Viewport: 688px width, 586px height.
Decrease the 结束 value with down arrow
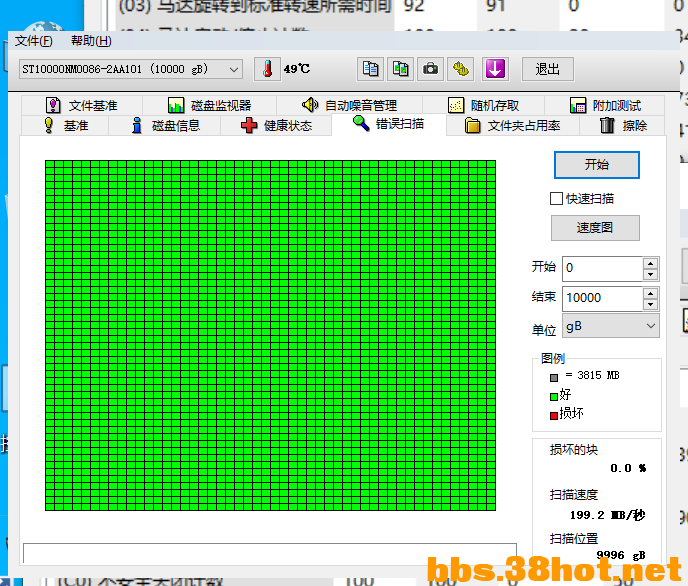pos(650,304)
